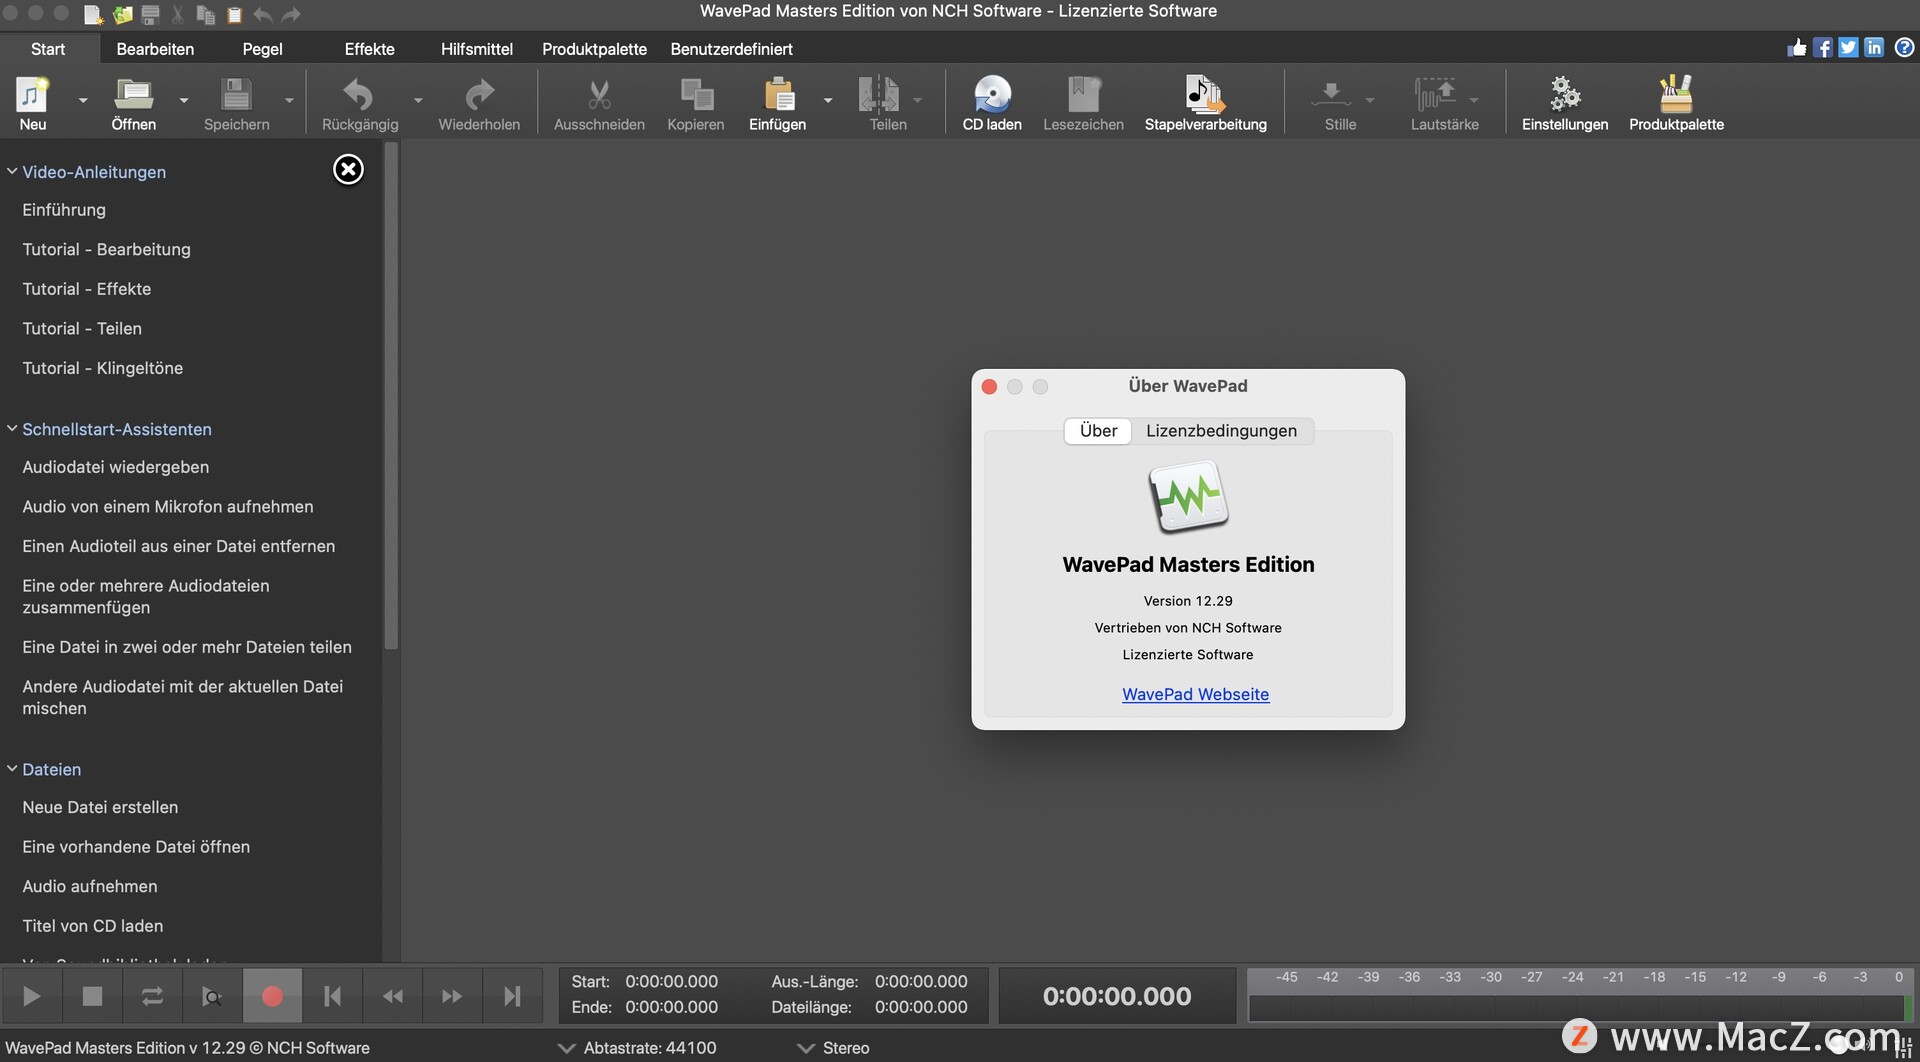Click the Öffnen folder icon
The width and height of the screenshot is (1920, 1062).
coord(133,94)
